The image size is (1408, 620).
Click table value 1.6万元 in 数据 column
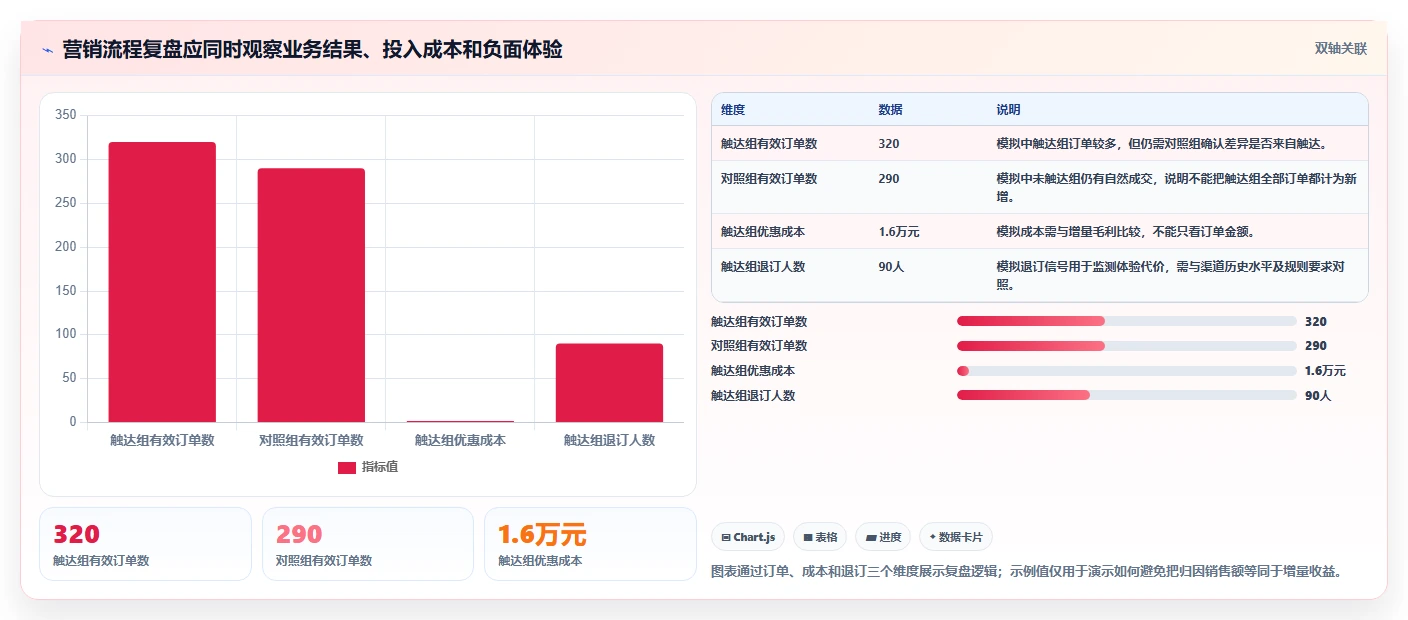point(899,232)
